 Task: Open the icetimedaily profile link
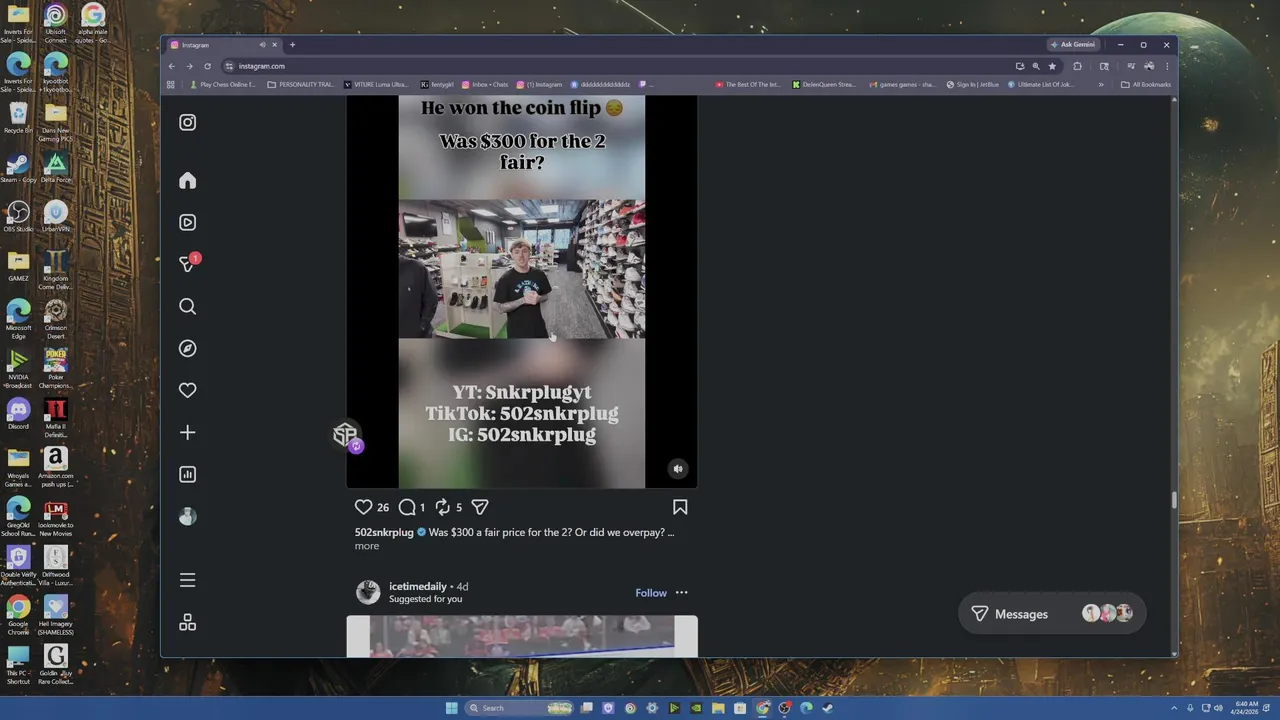(418, 587)
